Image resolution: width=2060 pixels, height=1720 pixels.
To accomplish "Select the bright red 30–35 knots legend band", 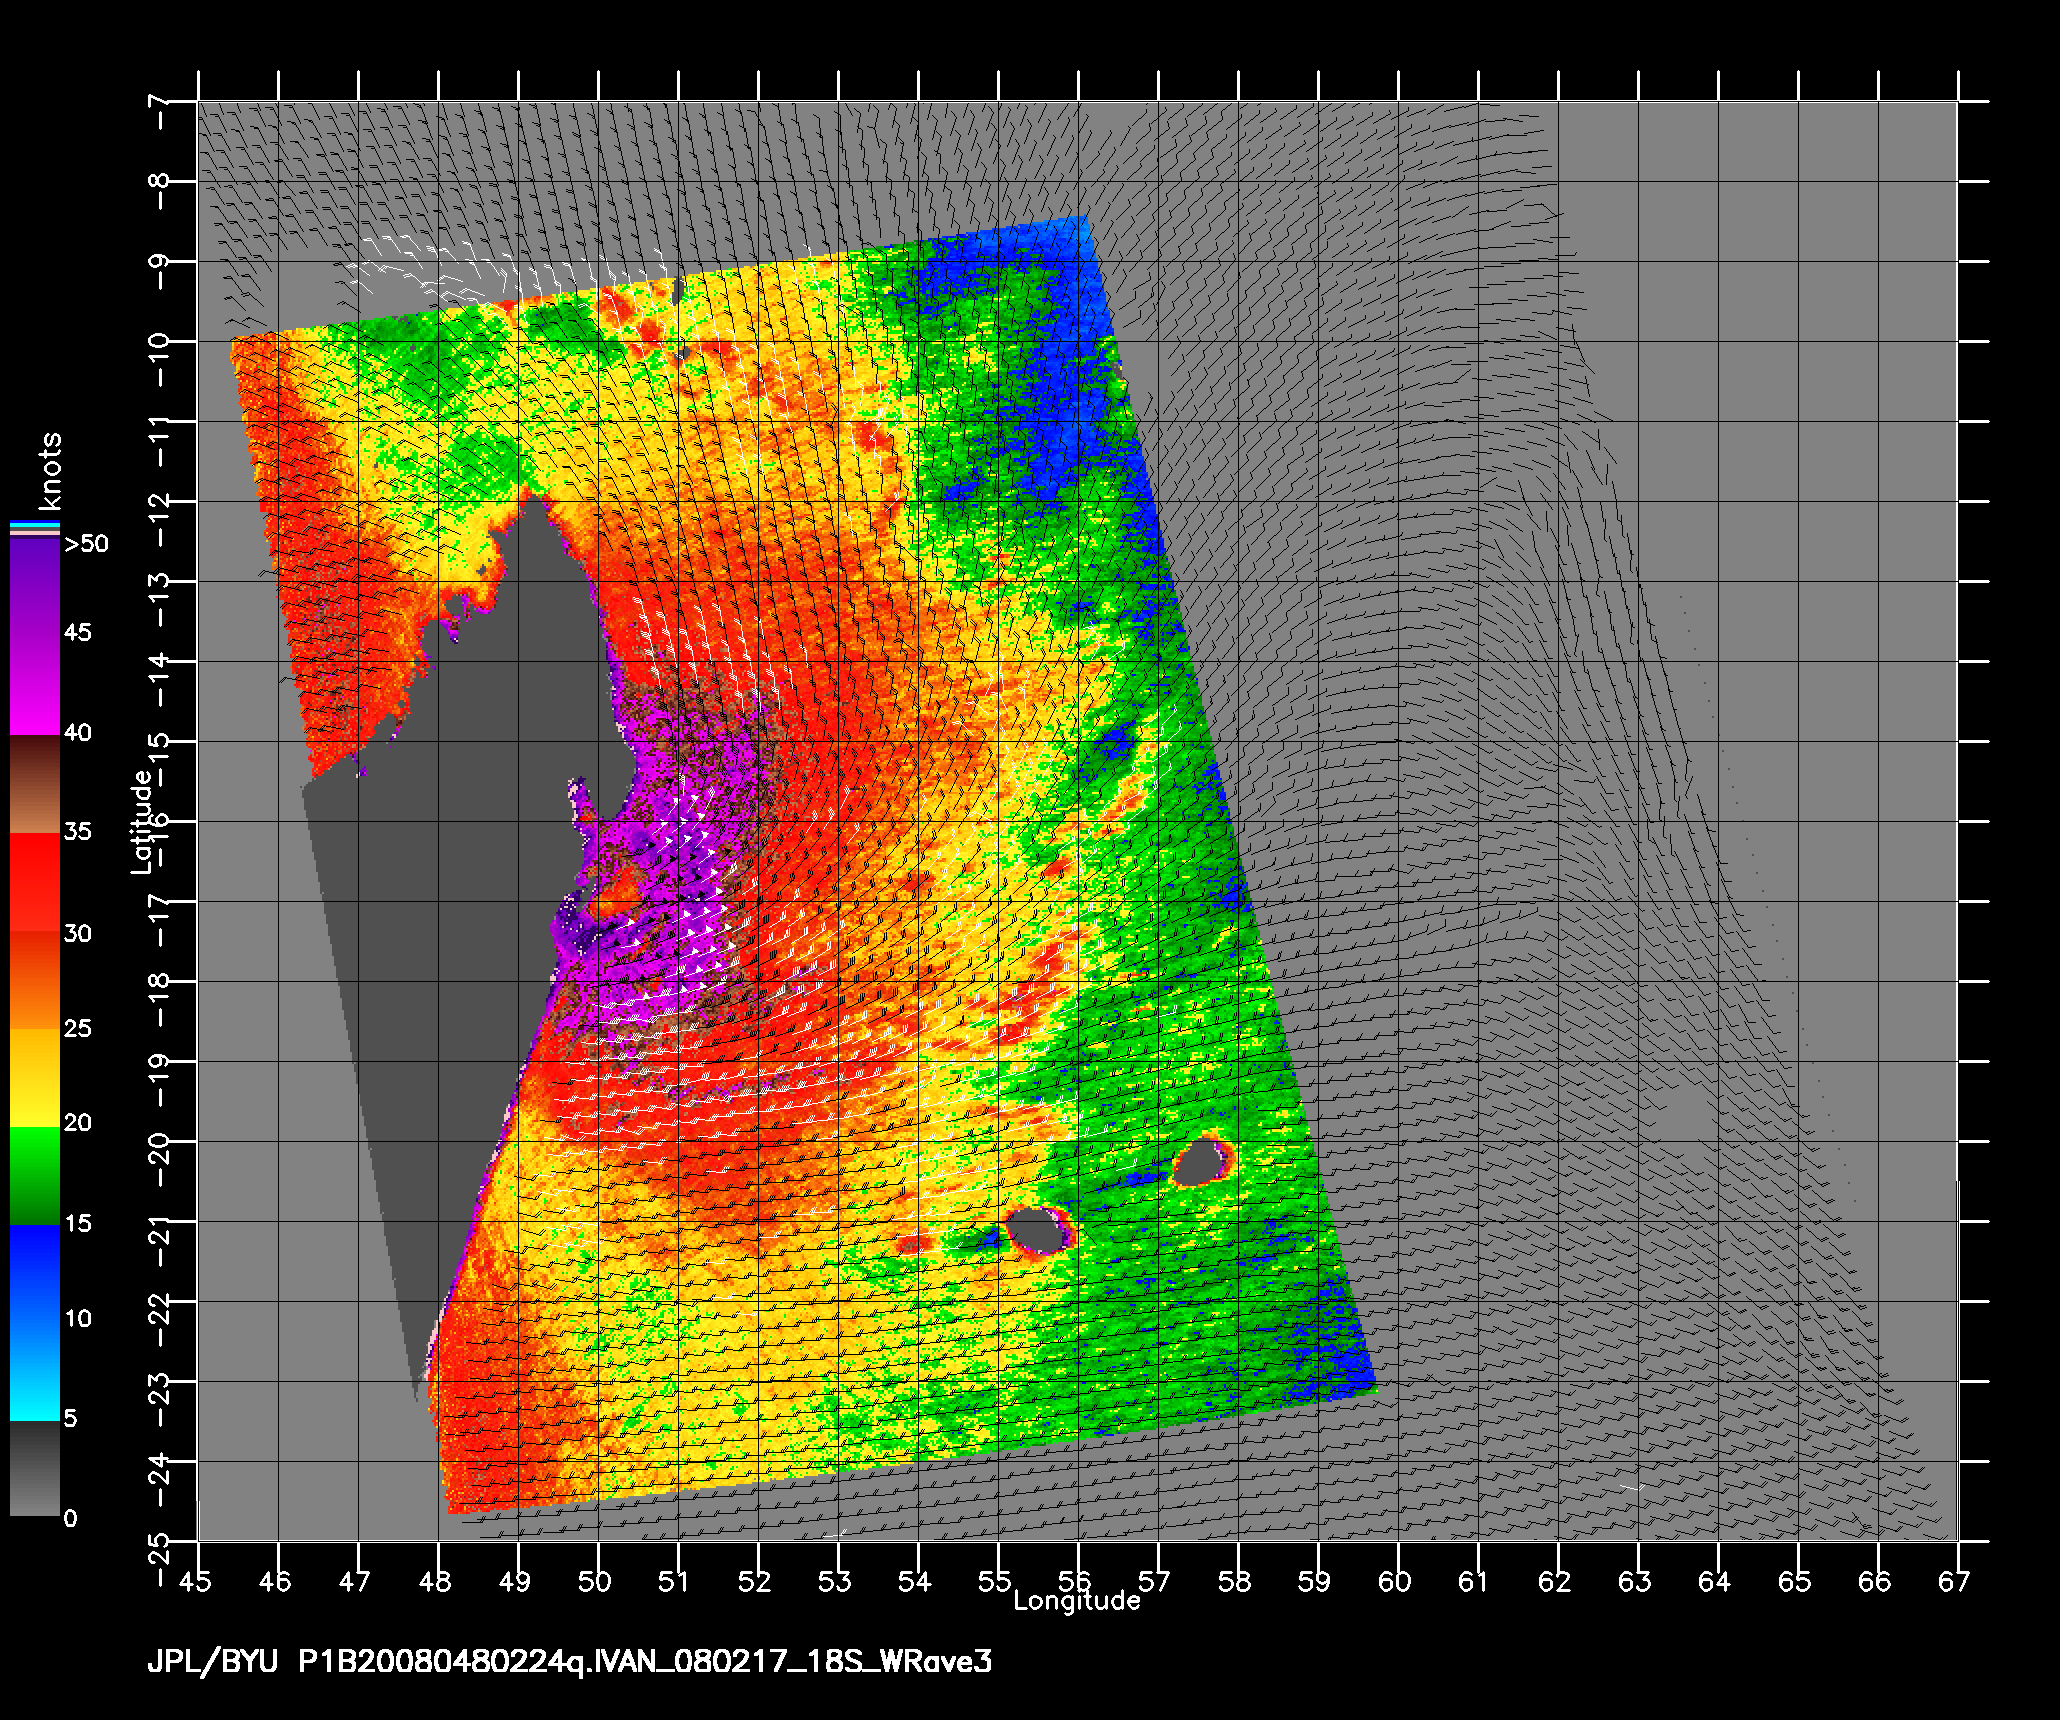I will pos(35,883).
